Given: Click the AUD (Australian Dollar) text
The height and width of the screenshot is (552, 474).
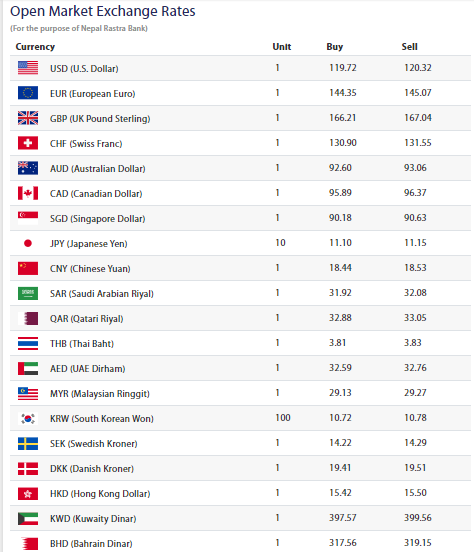Looking at the screenshot, I should [x=98, y=169].
